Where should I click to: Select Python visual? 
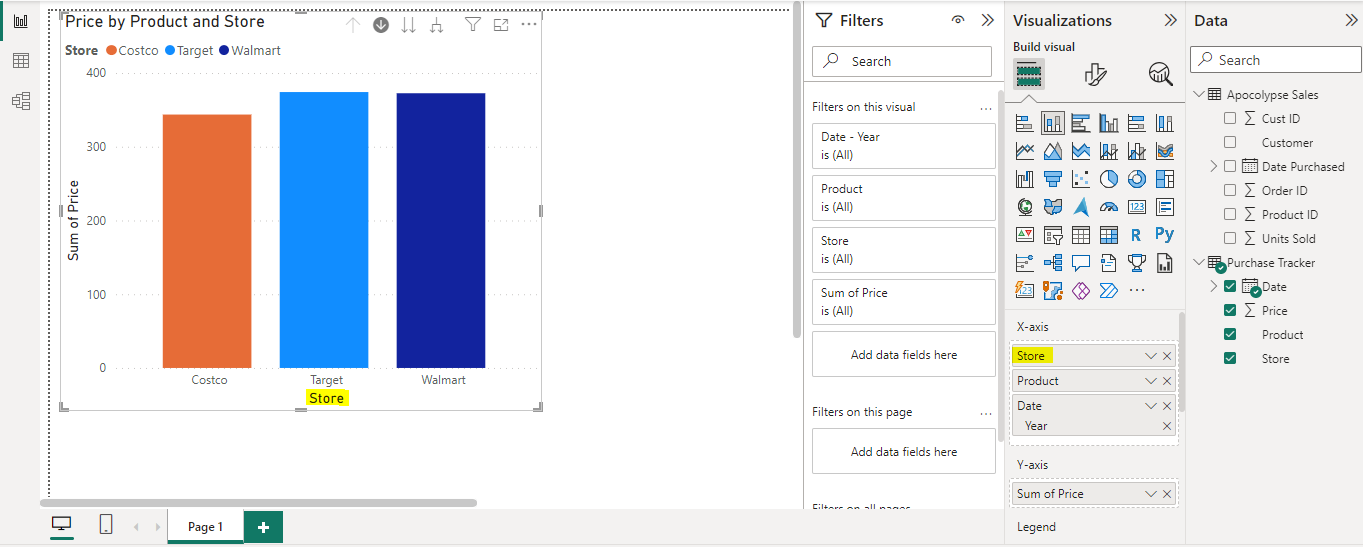[x=1164, y=234]
